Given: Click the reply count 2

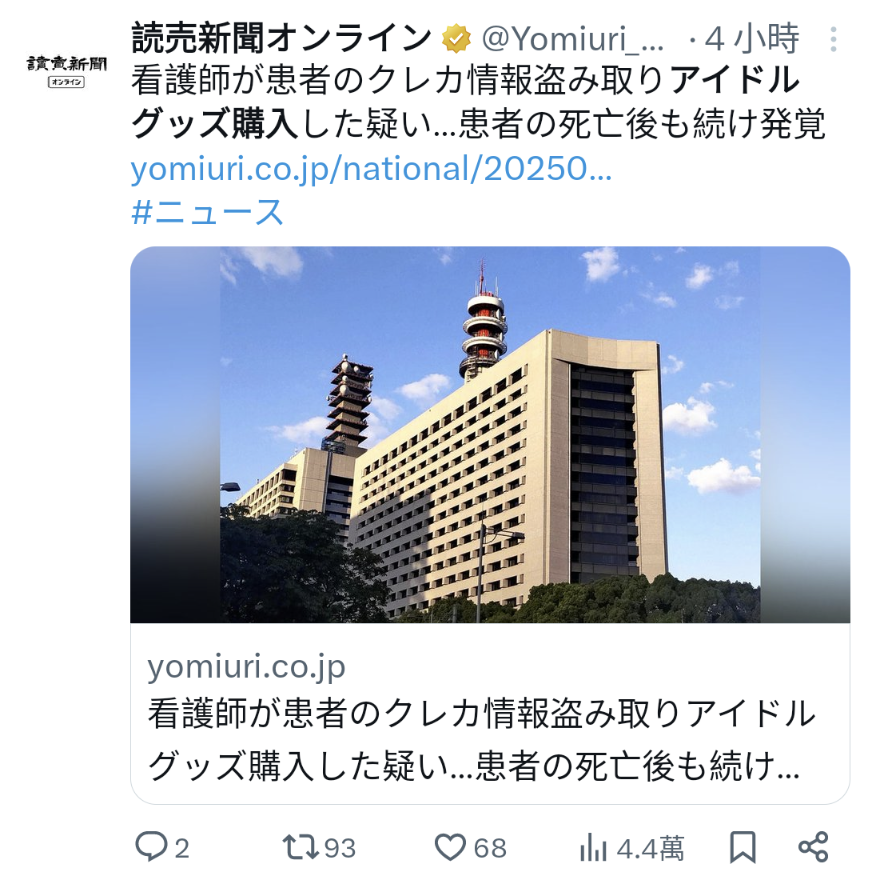Looking at the screenshot, I should [182, 848].
